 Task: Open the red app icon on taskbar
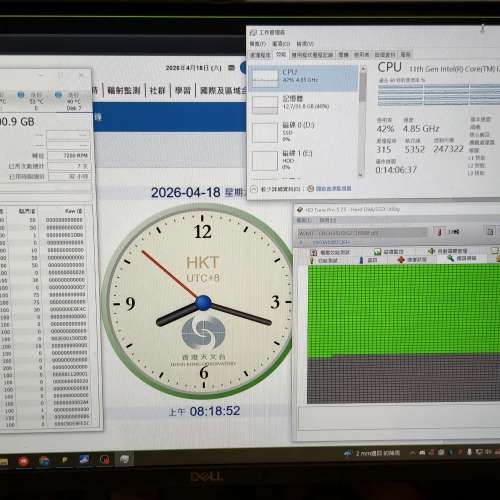[x=23, y=461]
